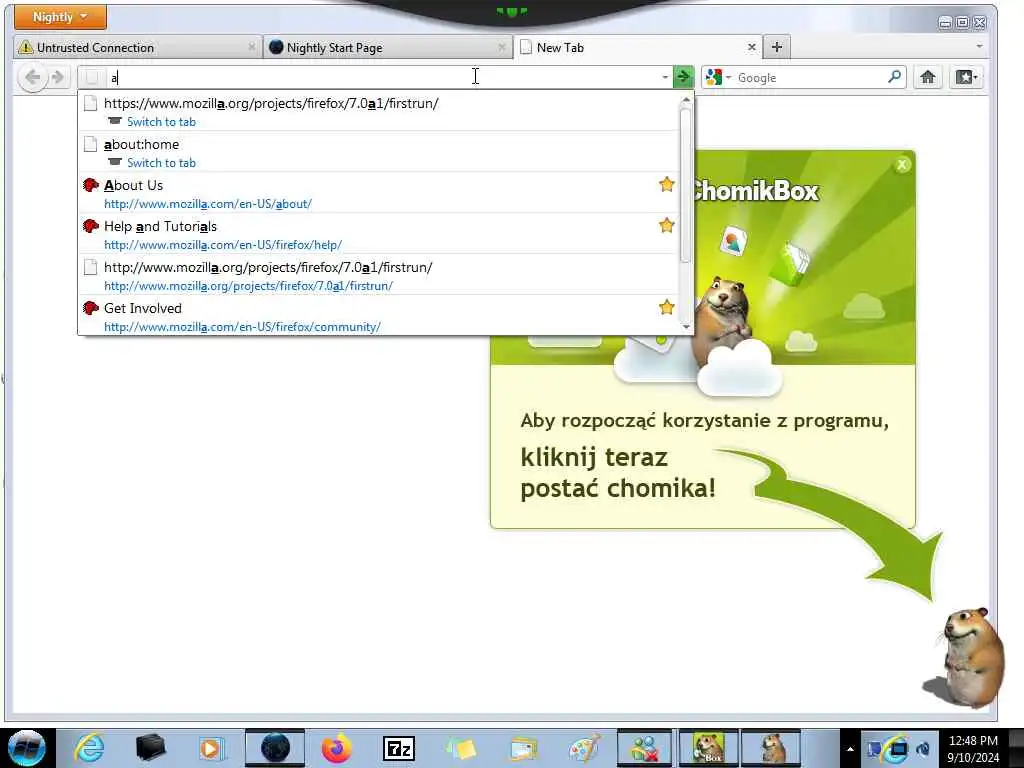The height and width of the screenshot is (768, 1024).
Task: Launch Internet Explorer from taskbar
Action: [x=89, y=748]
